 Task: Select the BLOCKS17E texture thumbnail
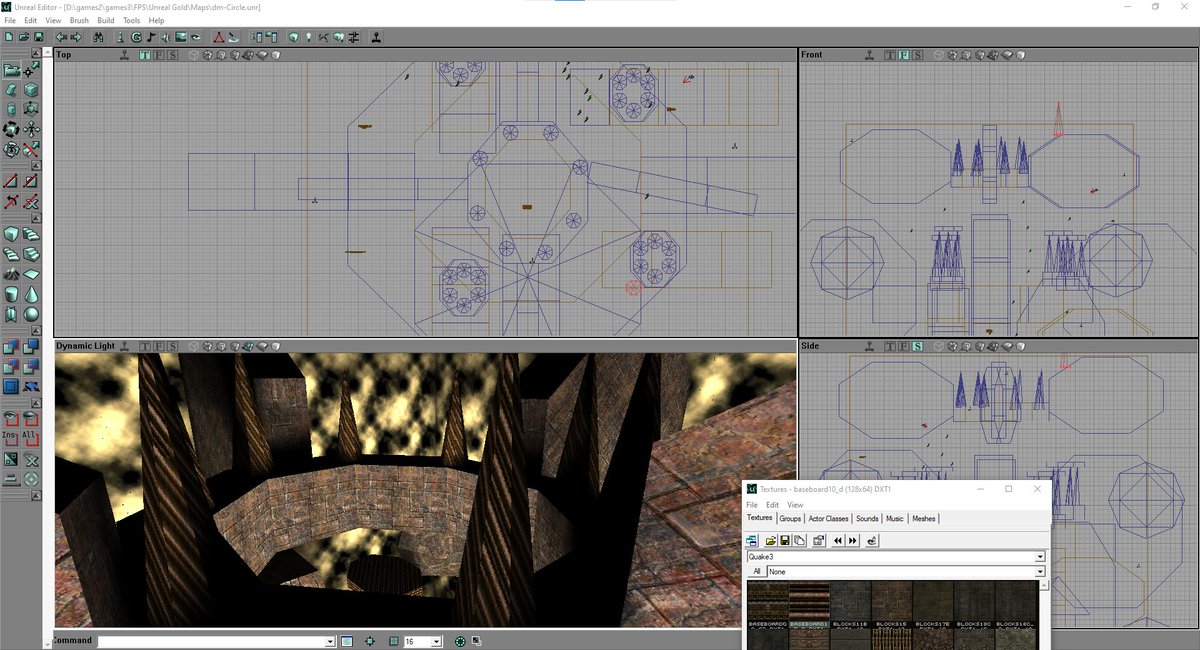tap(932, 606)
